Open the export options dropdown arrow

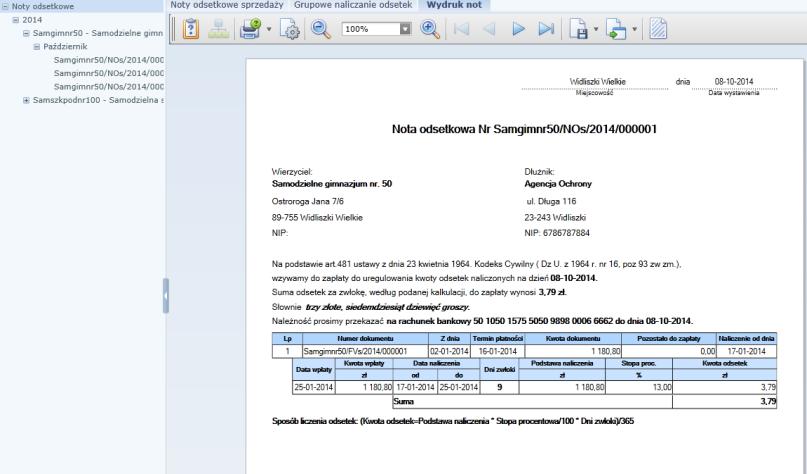pyautogui.click(x=635, y=29)
